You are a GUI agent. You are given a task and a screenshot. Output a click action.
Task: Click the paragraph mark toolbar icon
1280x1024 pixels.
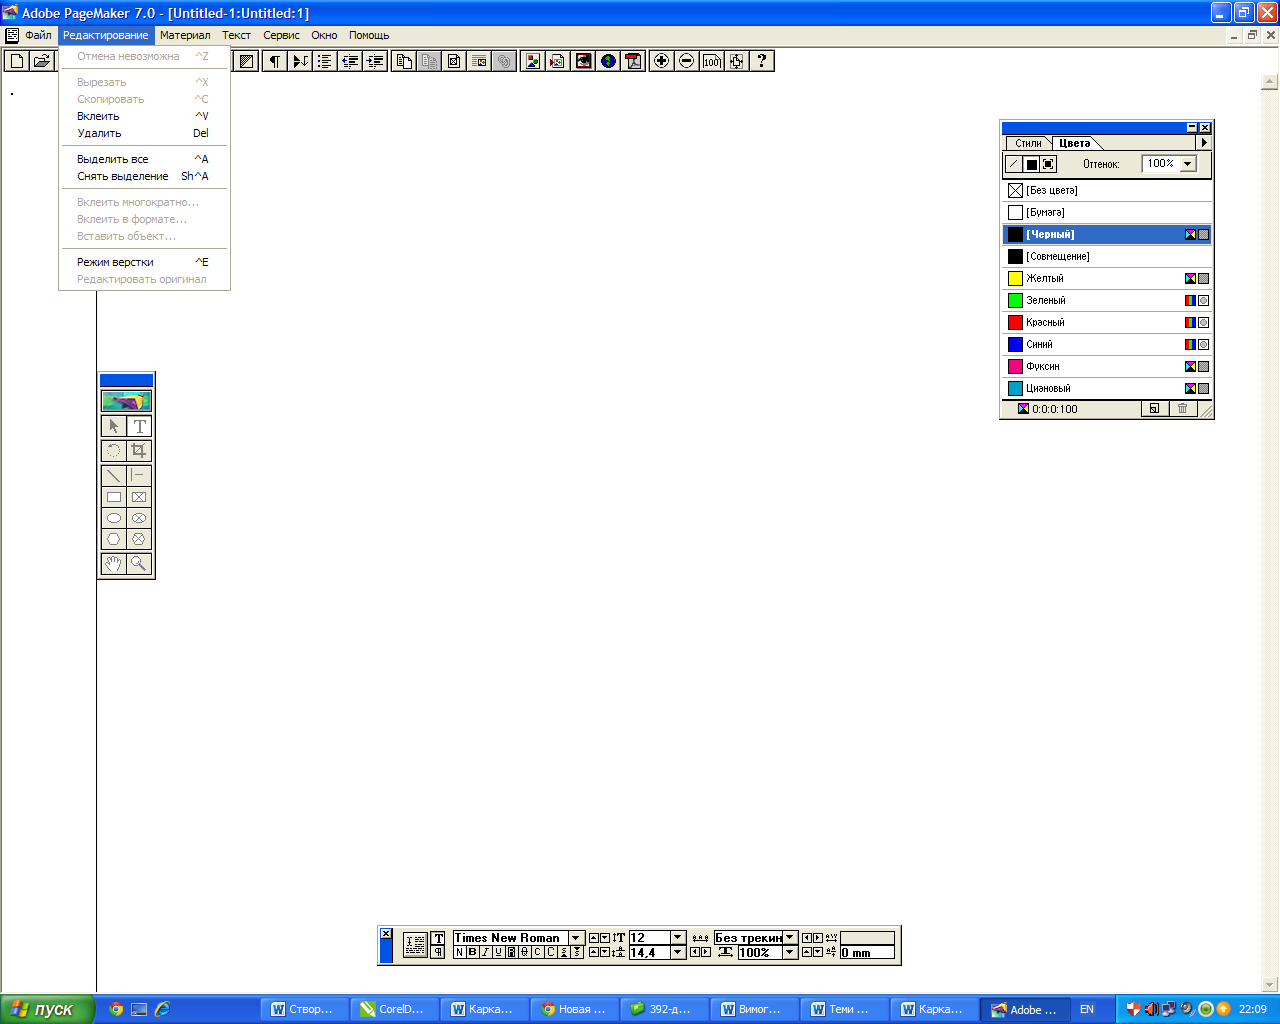click(274, 61)
